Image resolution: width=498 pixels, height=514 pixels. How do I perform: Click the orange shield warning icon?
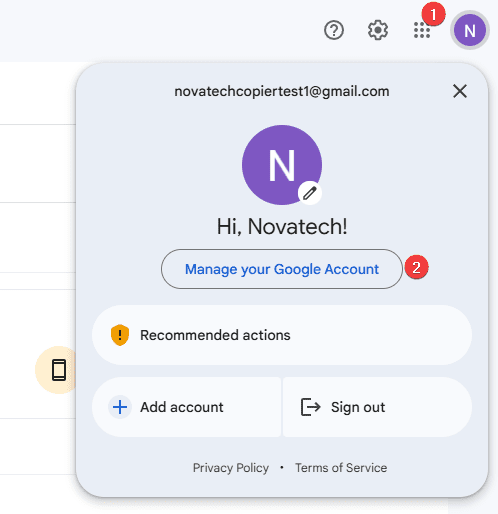[x=120, y=335]
